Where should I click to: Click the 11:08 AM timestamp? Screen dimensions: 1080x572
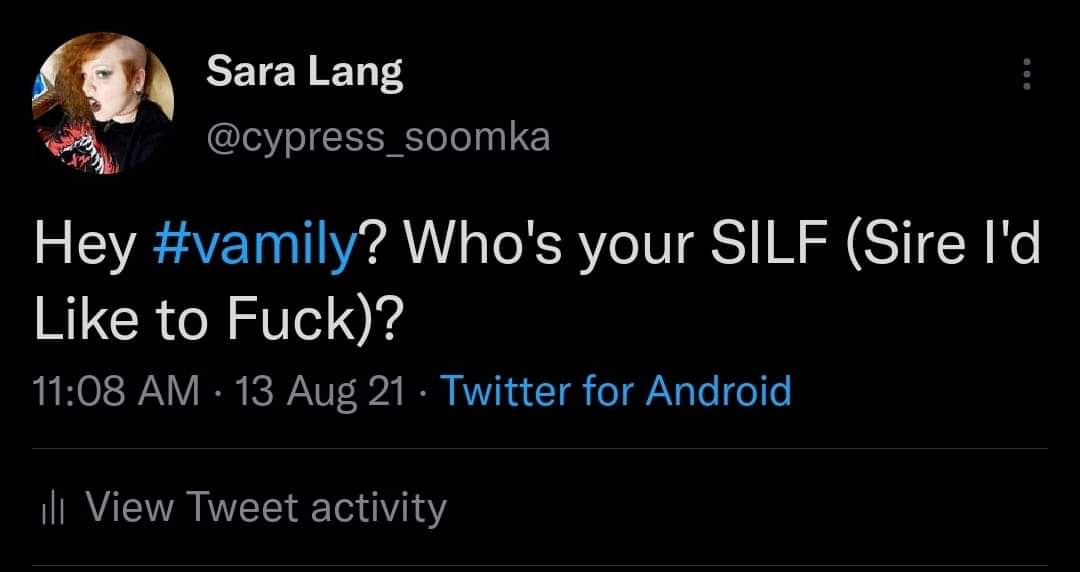[116, 390]
